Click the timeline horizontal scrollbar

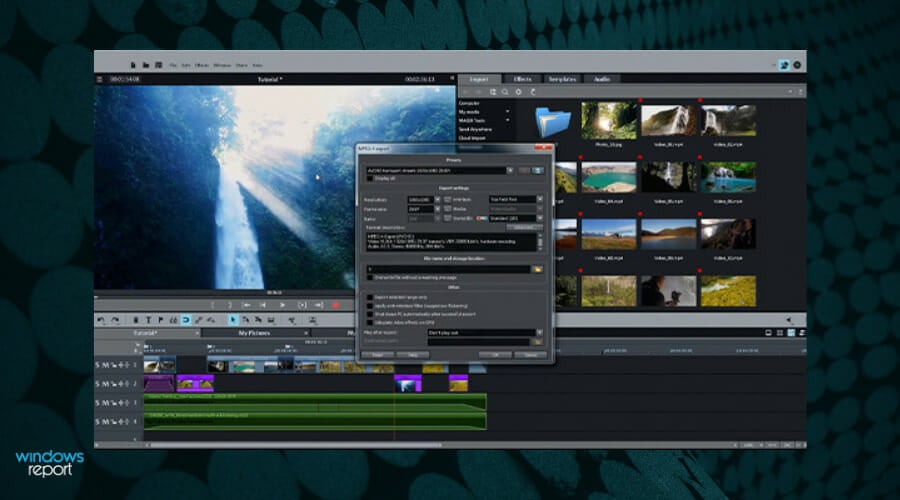[x=296, y=445]
